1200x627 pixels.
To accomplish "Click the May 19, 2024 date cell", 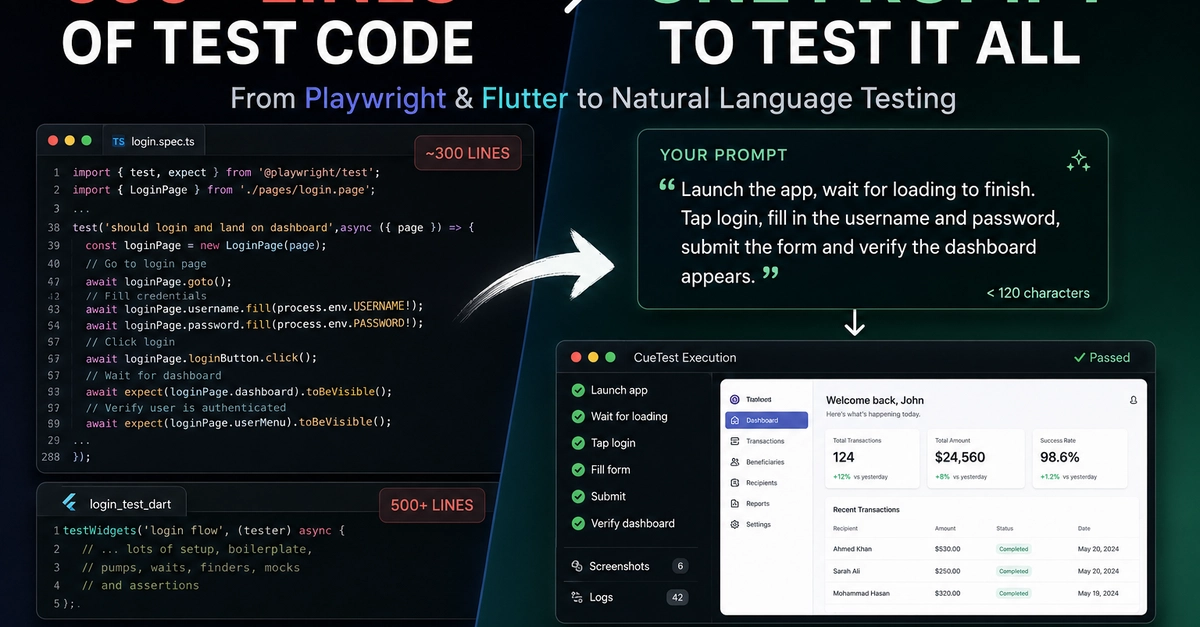I will tap(1096, 593).
